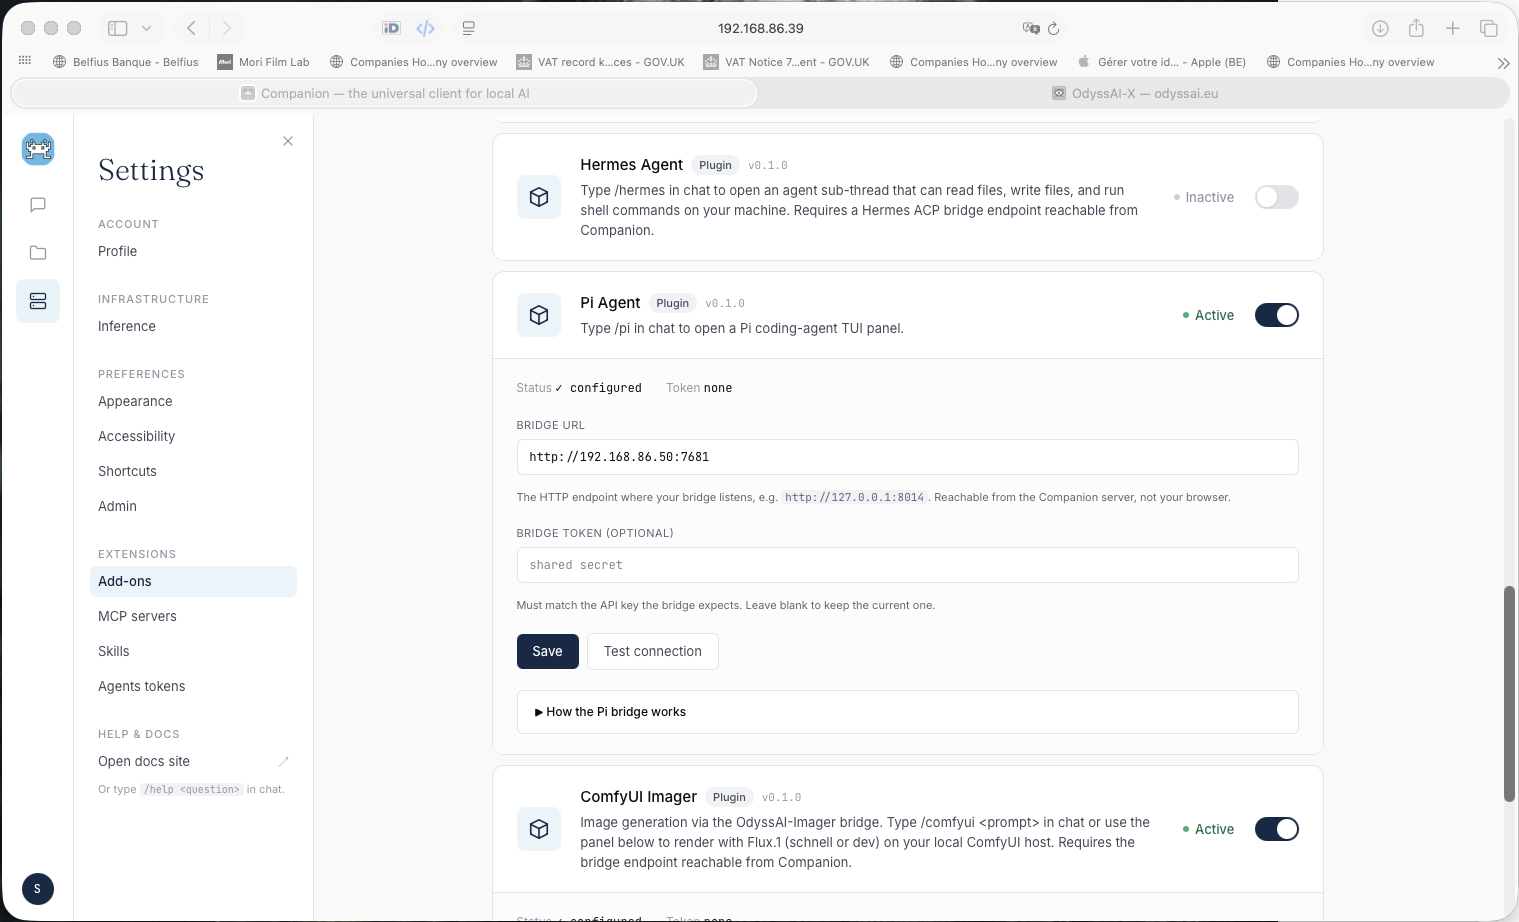Click the page vertical scrollbar thumb
Image resolution: width=1519 pixels, height=922 pixels.
1509,693
